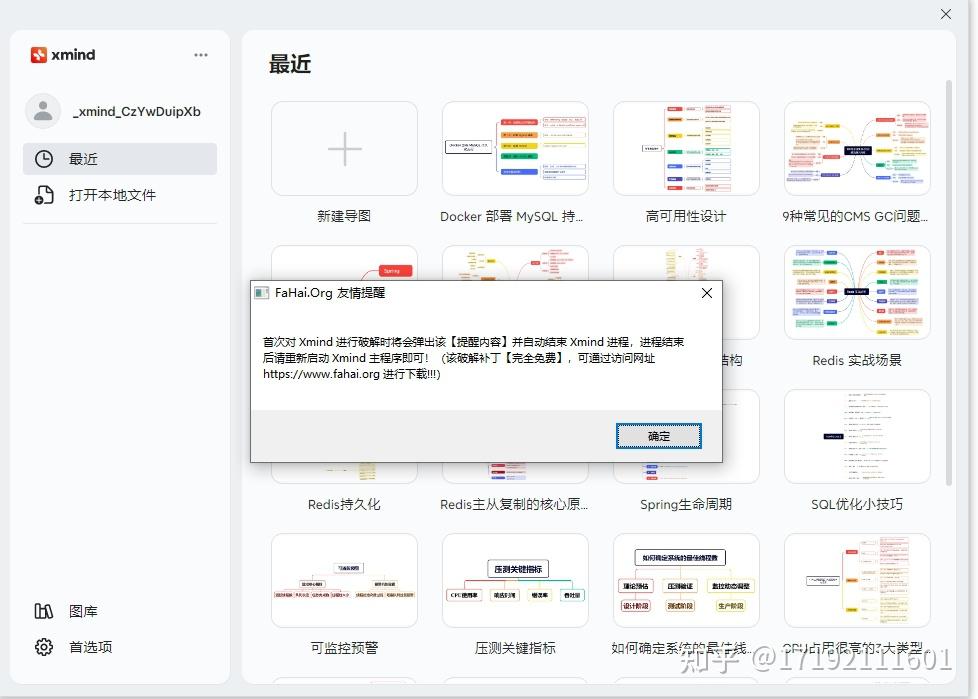Open the SQL优化小技巧 thumbnail

pyautogui.click(x=857, y=436)
